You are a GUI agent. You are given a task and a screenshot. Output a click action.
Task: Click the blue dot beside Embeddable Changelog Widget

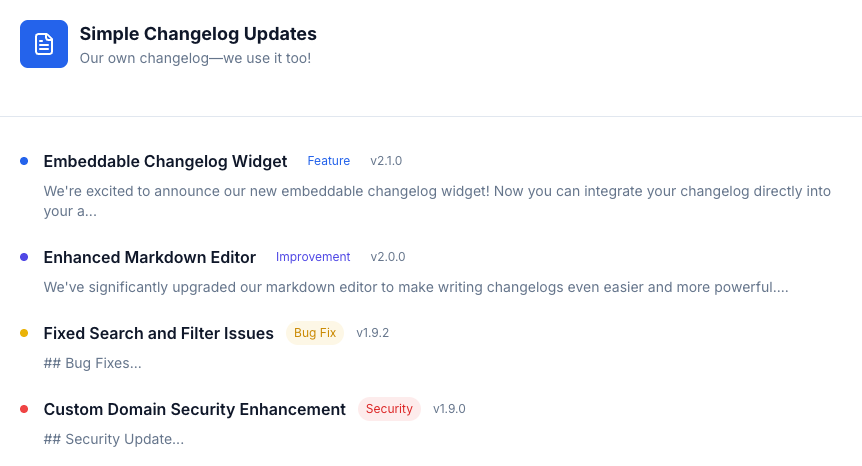[24, 161]
